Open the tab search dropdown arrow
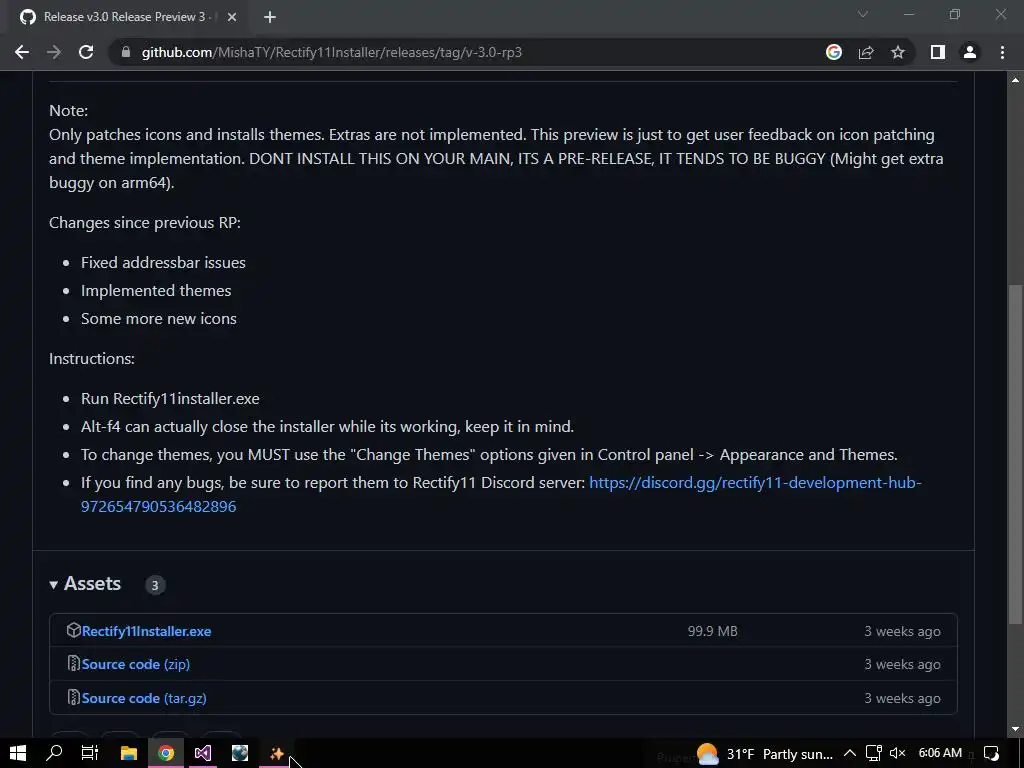Screen dimensions: 1024x768 point(863,14)
